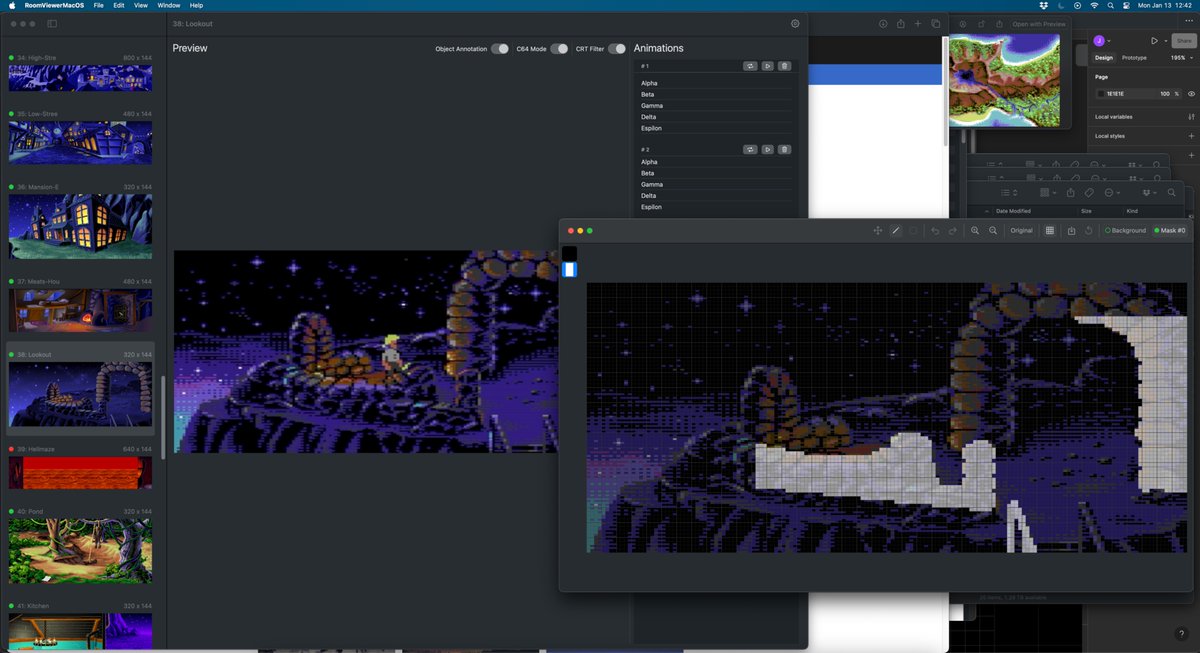Click the revert arrow icon in mask editor
This screenshot has height=653, width=1200.
click(x=1088, y=231)
